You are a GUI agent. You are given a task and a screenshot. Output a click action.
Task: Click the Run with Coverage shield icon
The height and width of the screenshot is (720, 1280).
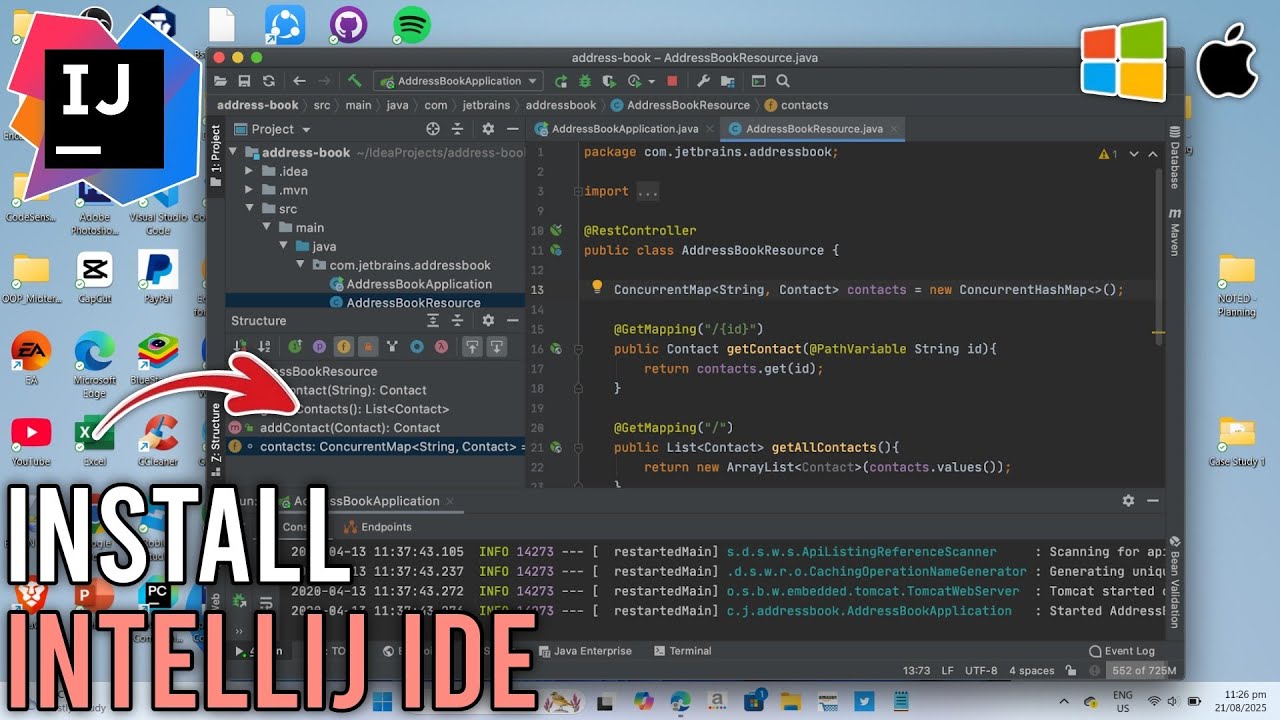coord(609,81)
